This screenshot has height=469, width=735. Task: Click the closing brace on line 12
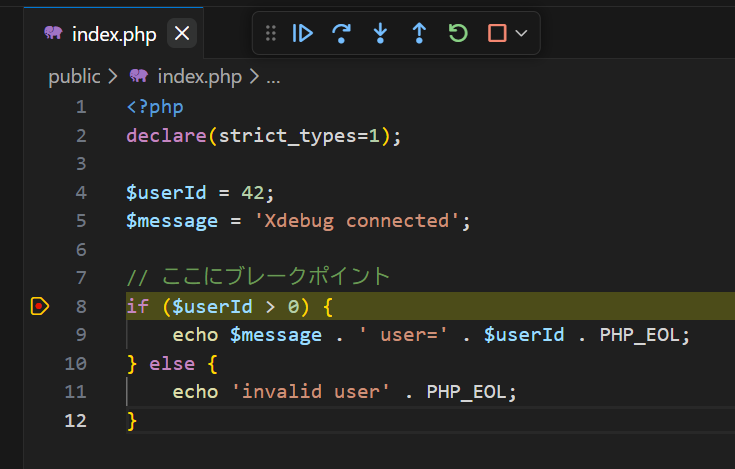click(132, 421)
